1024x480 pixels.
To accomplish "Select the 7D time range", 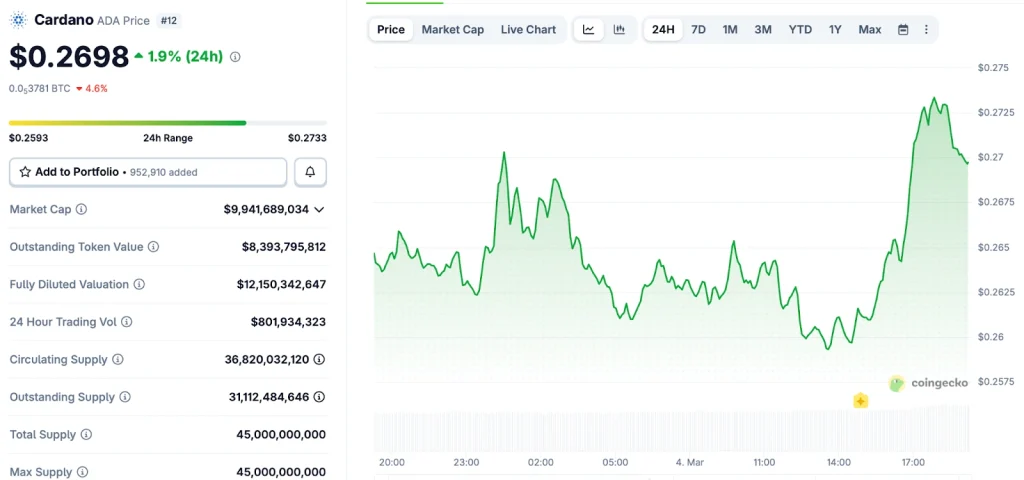I will 698,30.
